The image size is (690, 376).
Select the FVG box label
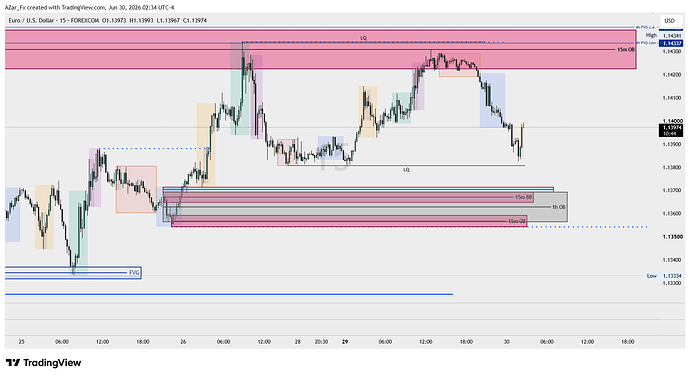[x=134, y=273]
